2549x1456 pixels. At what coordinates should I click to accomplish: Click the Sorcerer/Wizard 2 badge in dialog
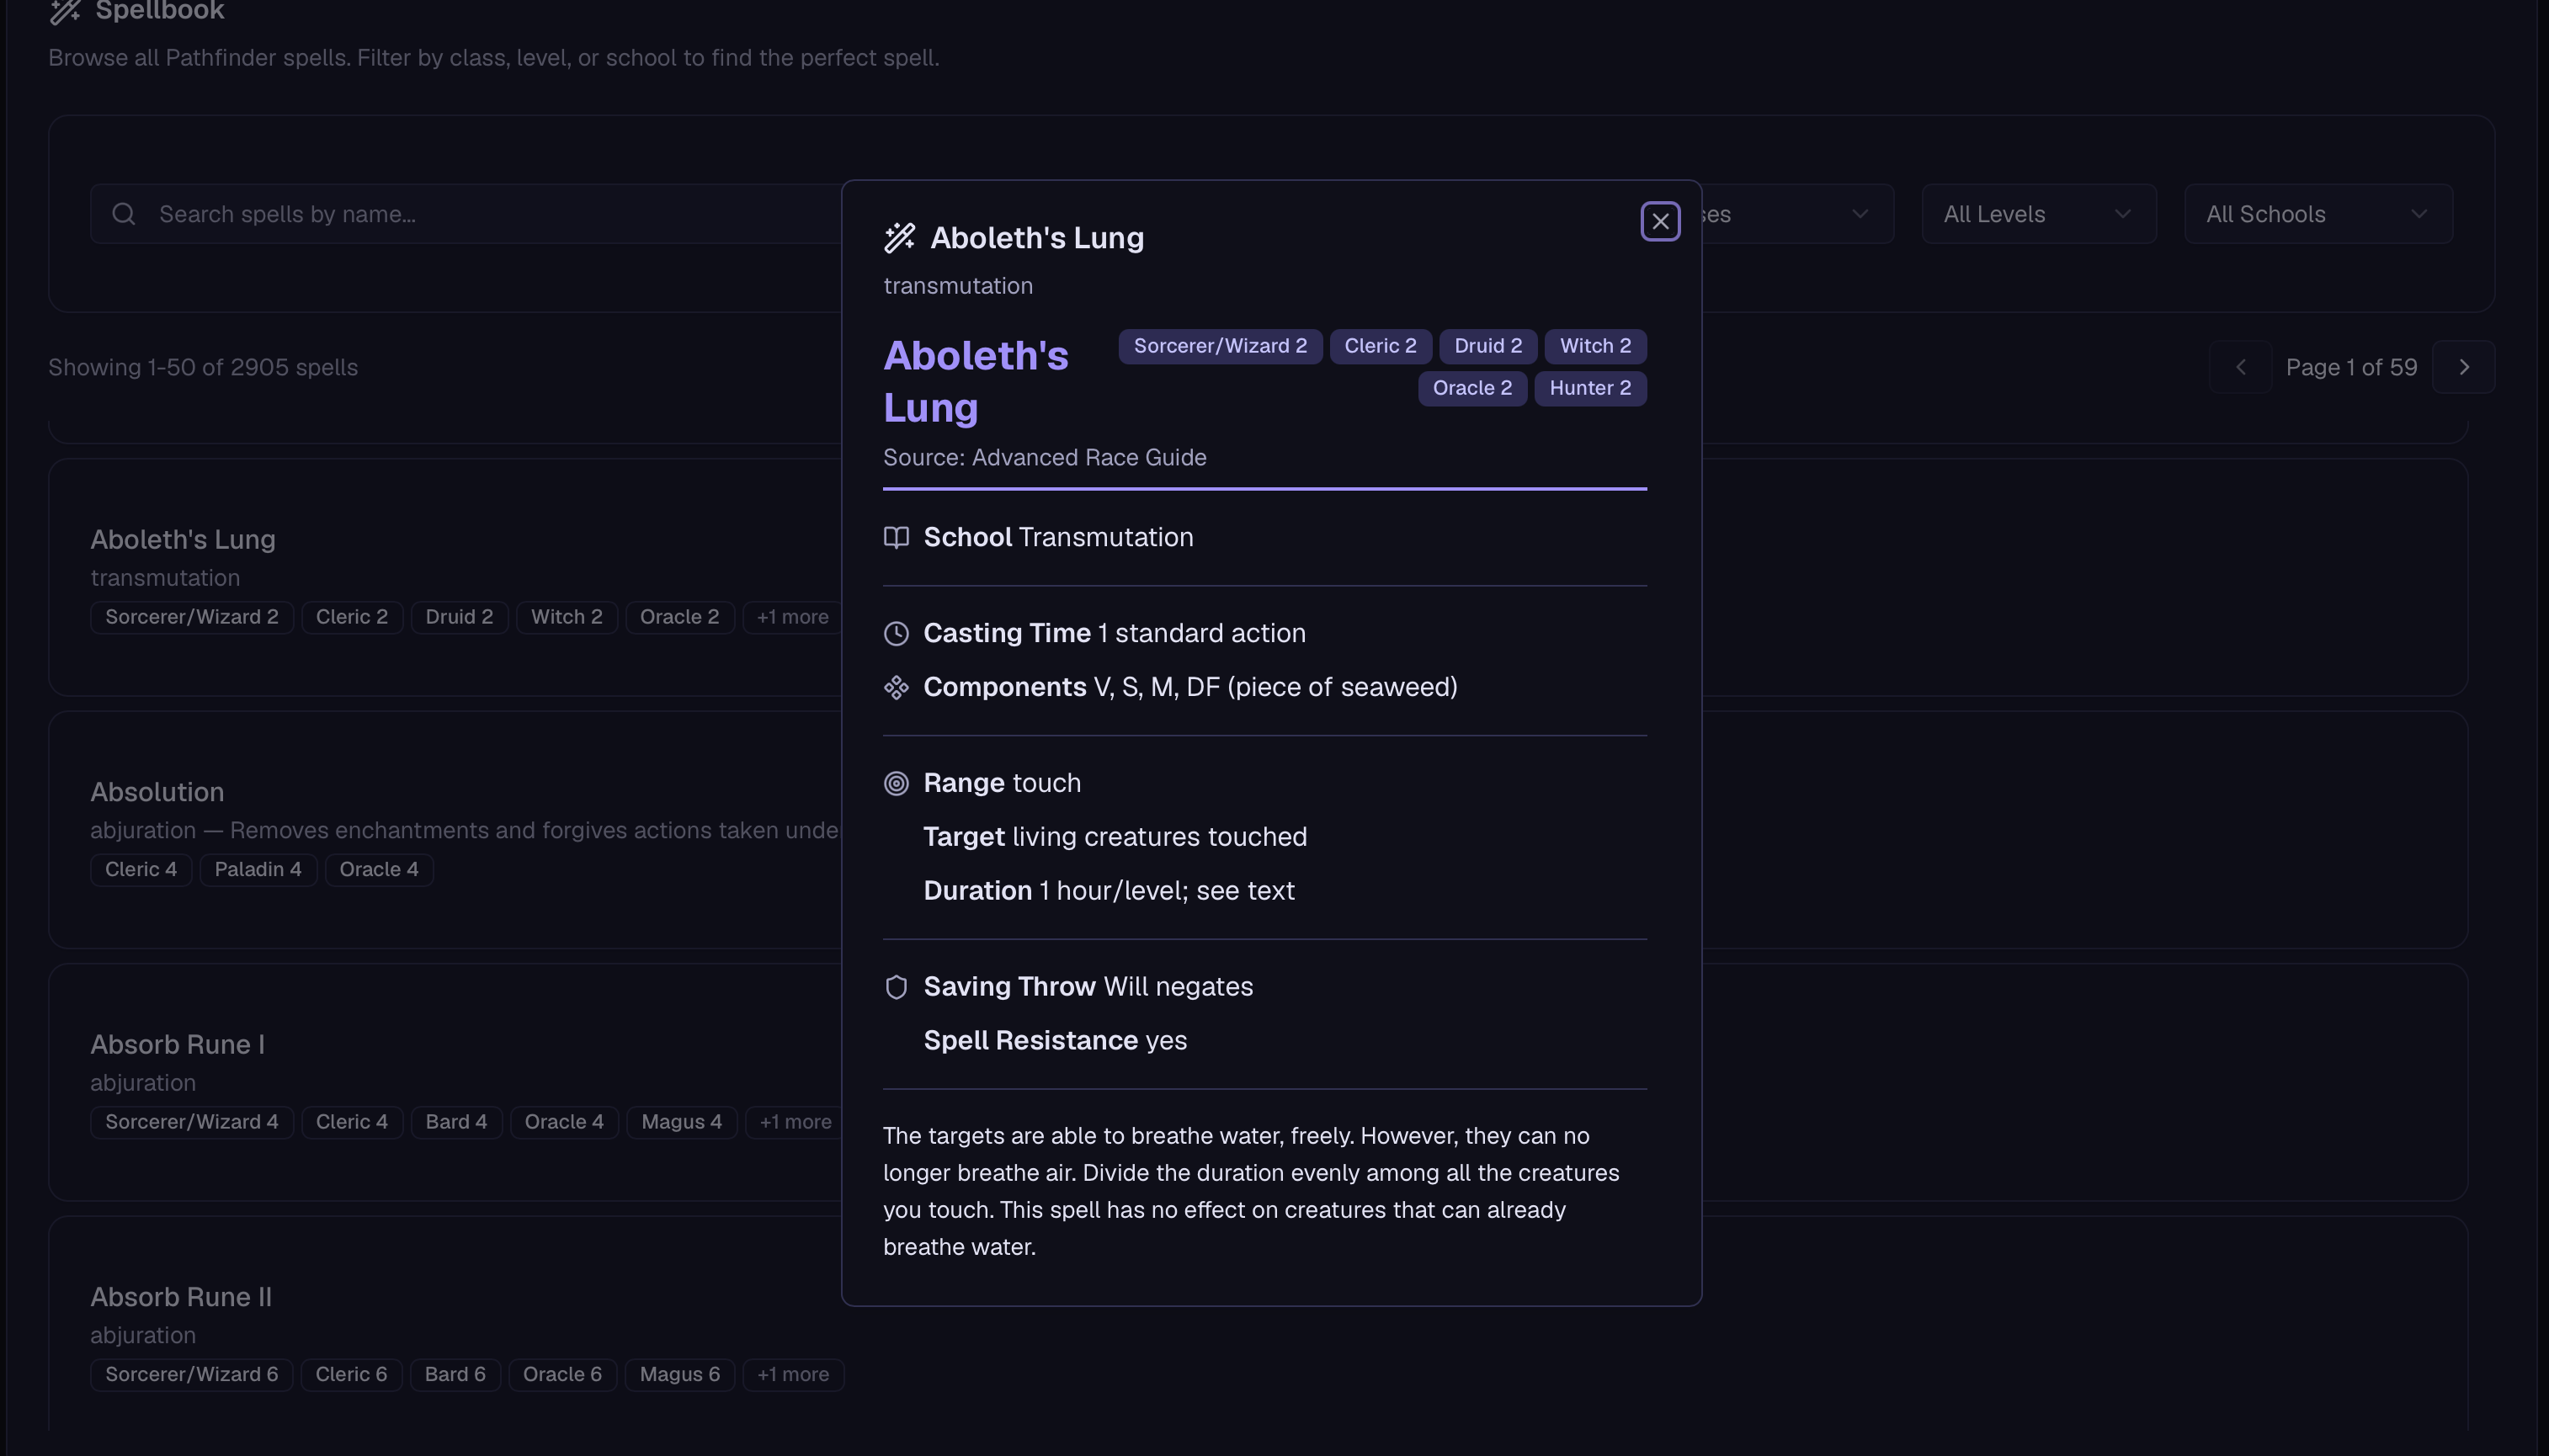point(1220,346)
